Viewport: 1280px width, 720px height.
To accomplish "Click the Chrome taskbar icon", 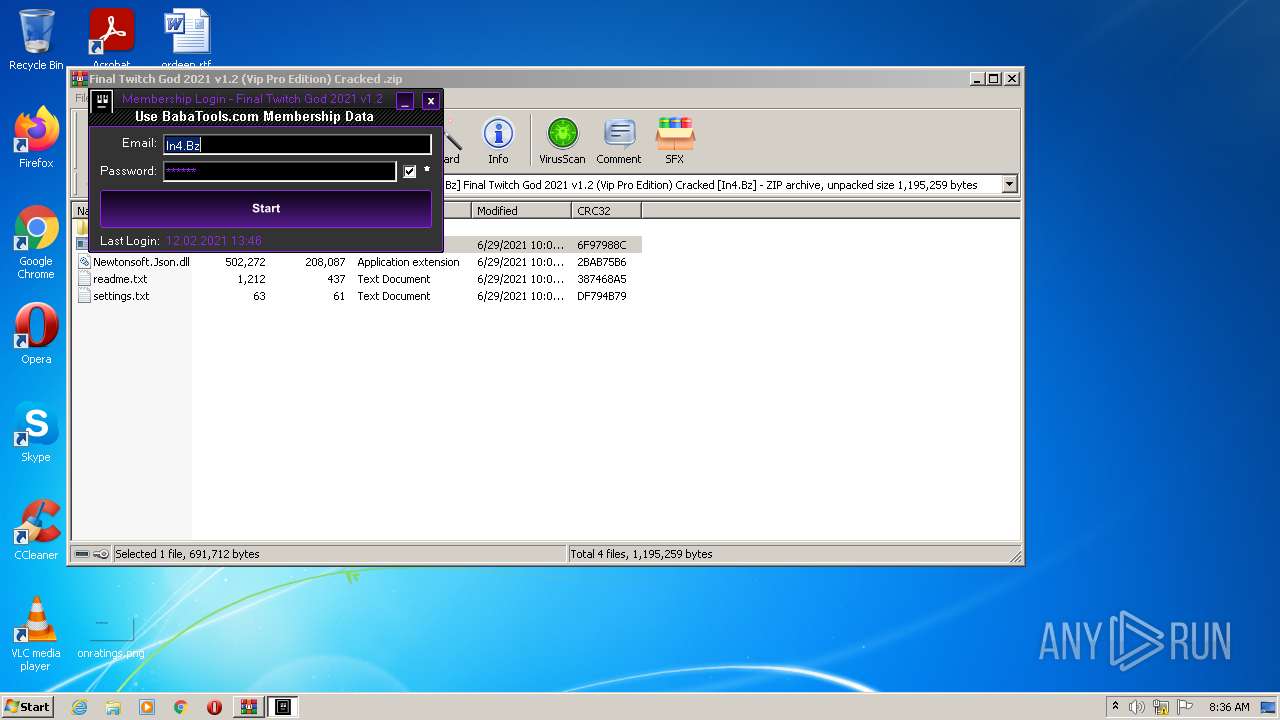I will [x=181, y=707].
